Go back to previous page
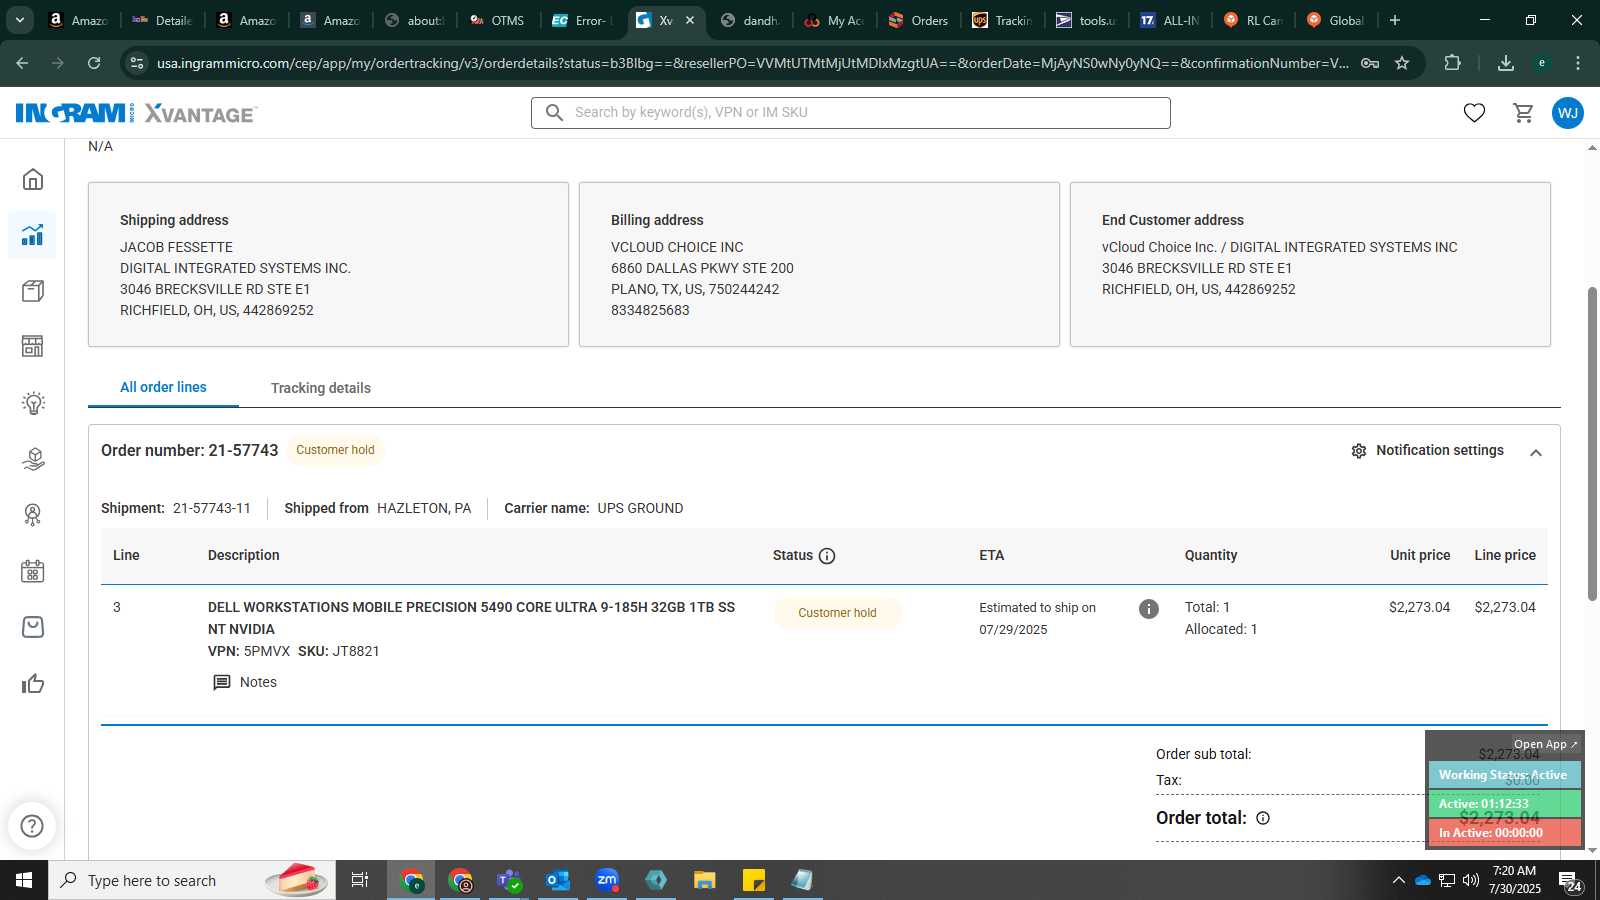 point(22,63)
